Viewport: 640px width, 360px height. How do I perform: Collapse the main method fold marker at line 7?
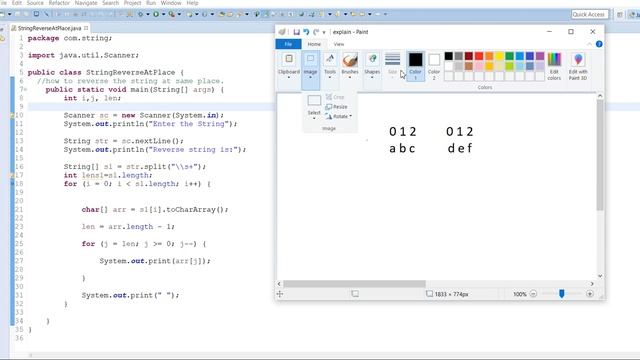[x=25, y=89]
